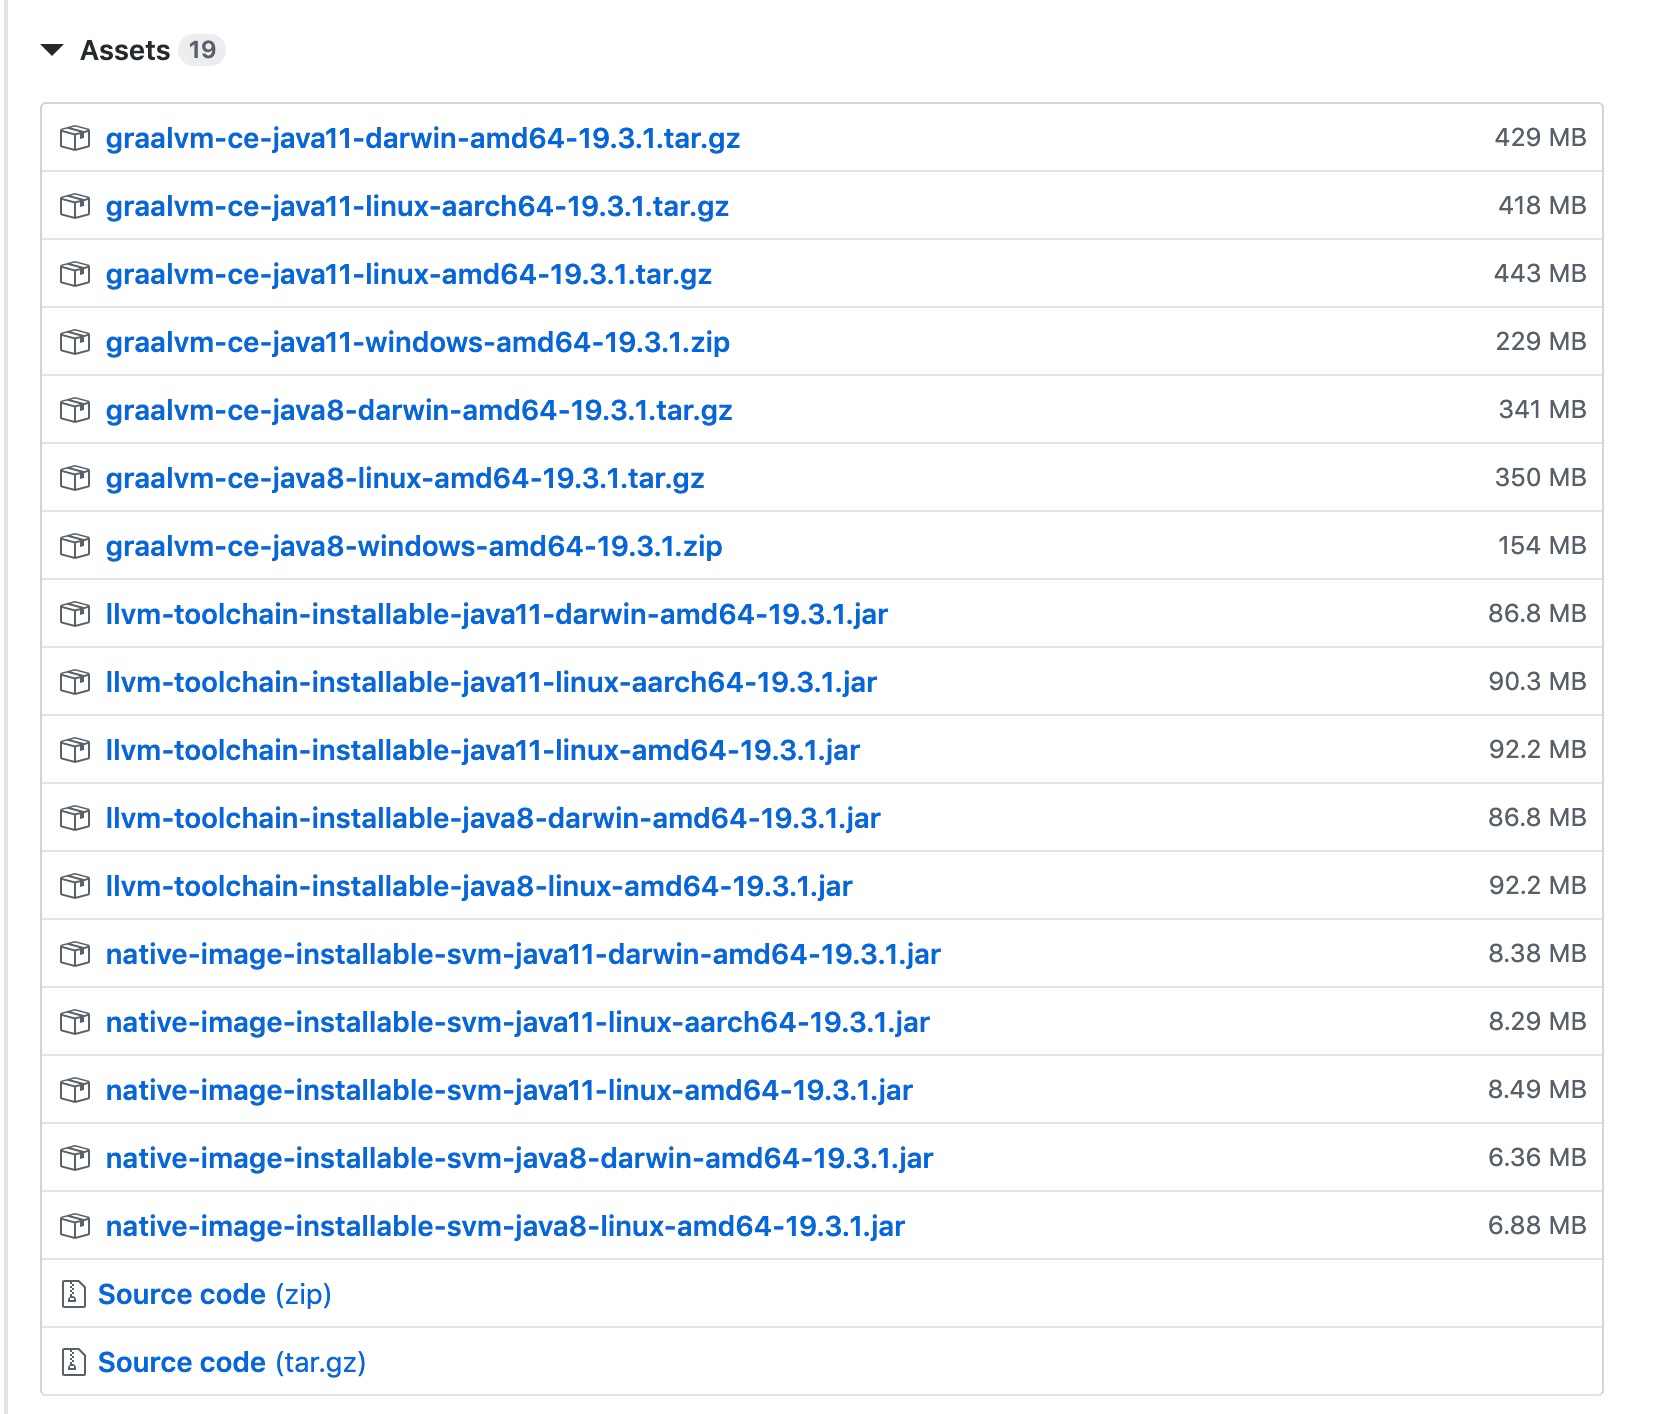
Task: Download native-image-installable-svm-java11-darwin-amd64 jar
Action: [x=523, y=954]
